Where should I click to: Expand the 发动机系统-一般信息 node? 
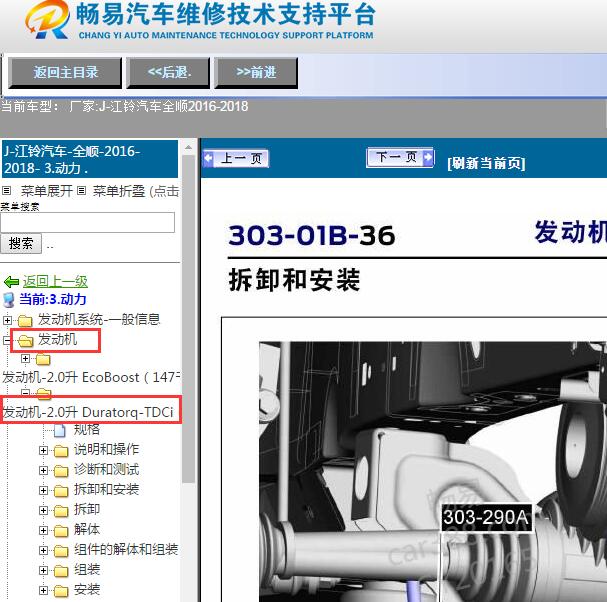pos(7,320)
